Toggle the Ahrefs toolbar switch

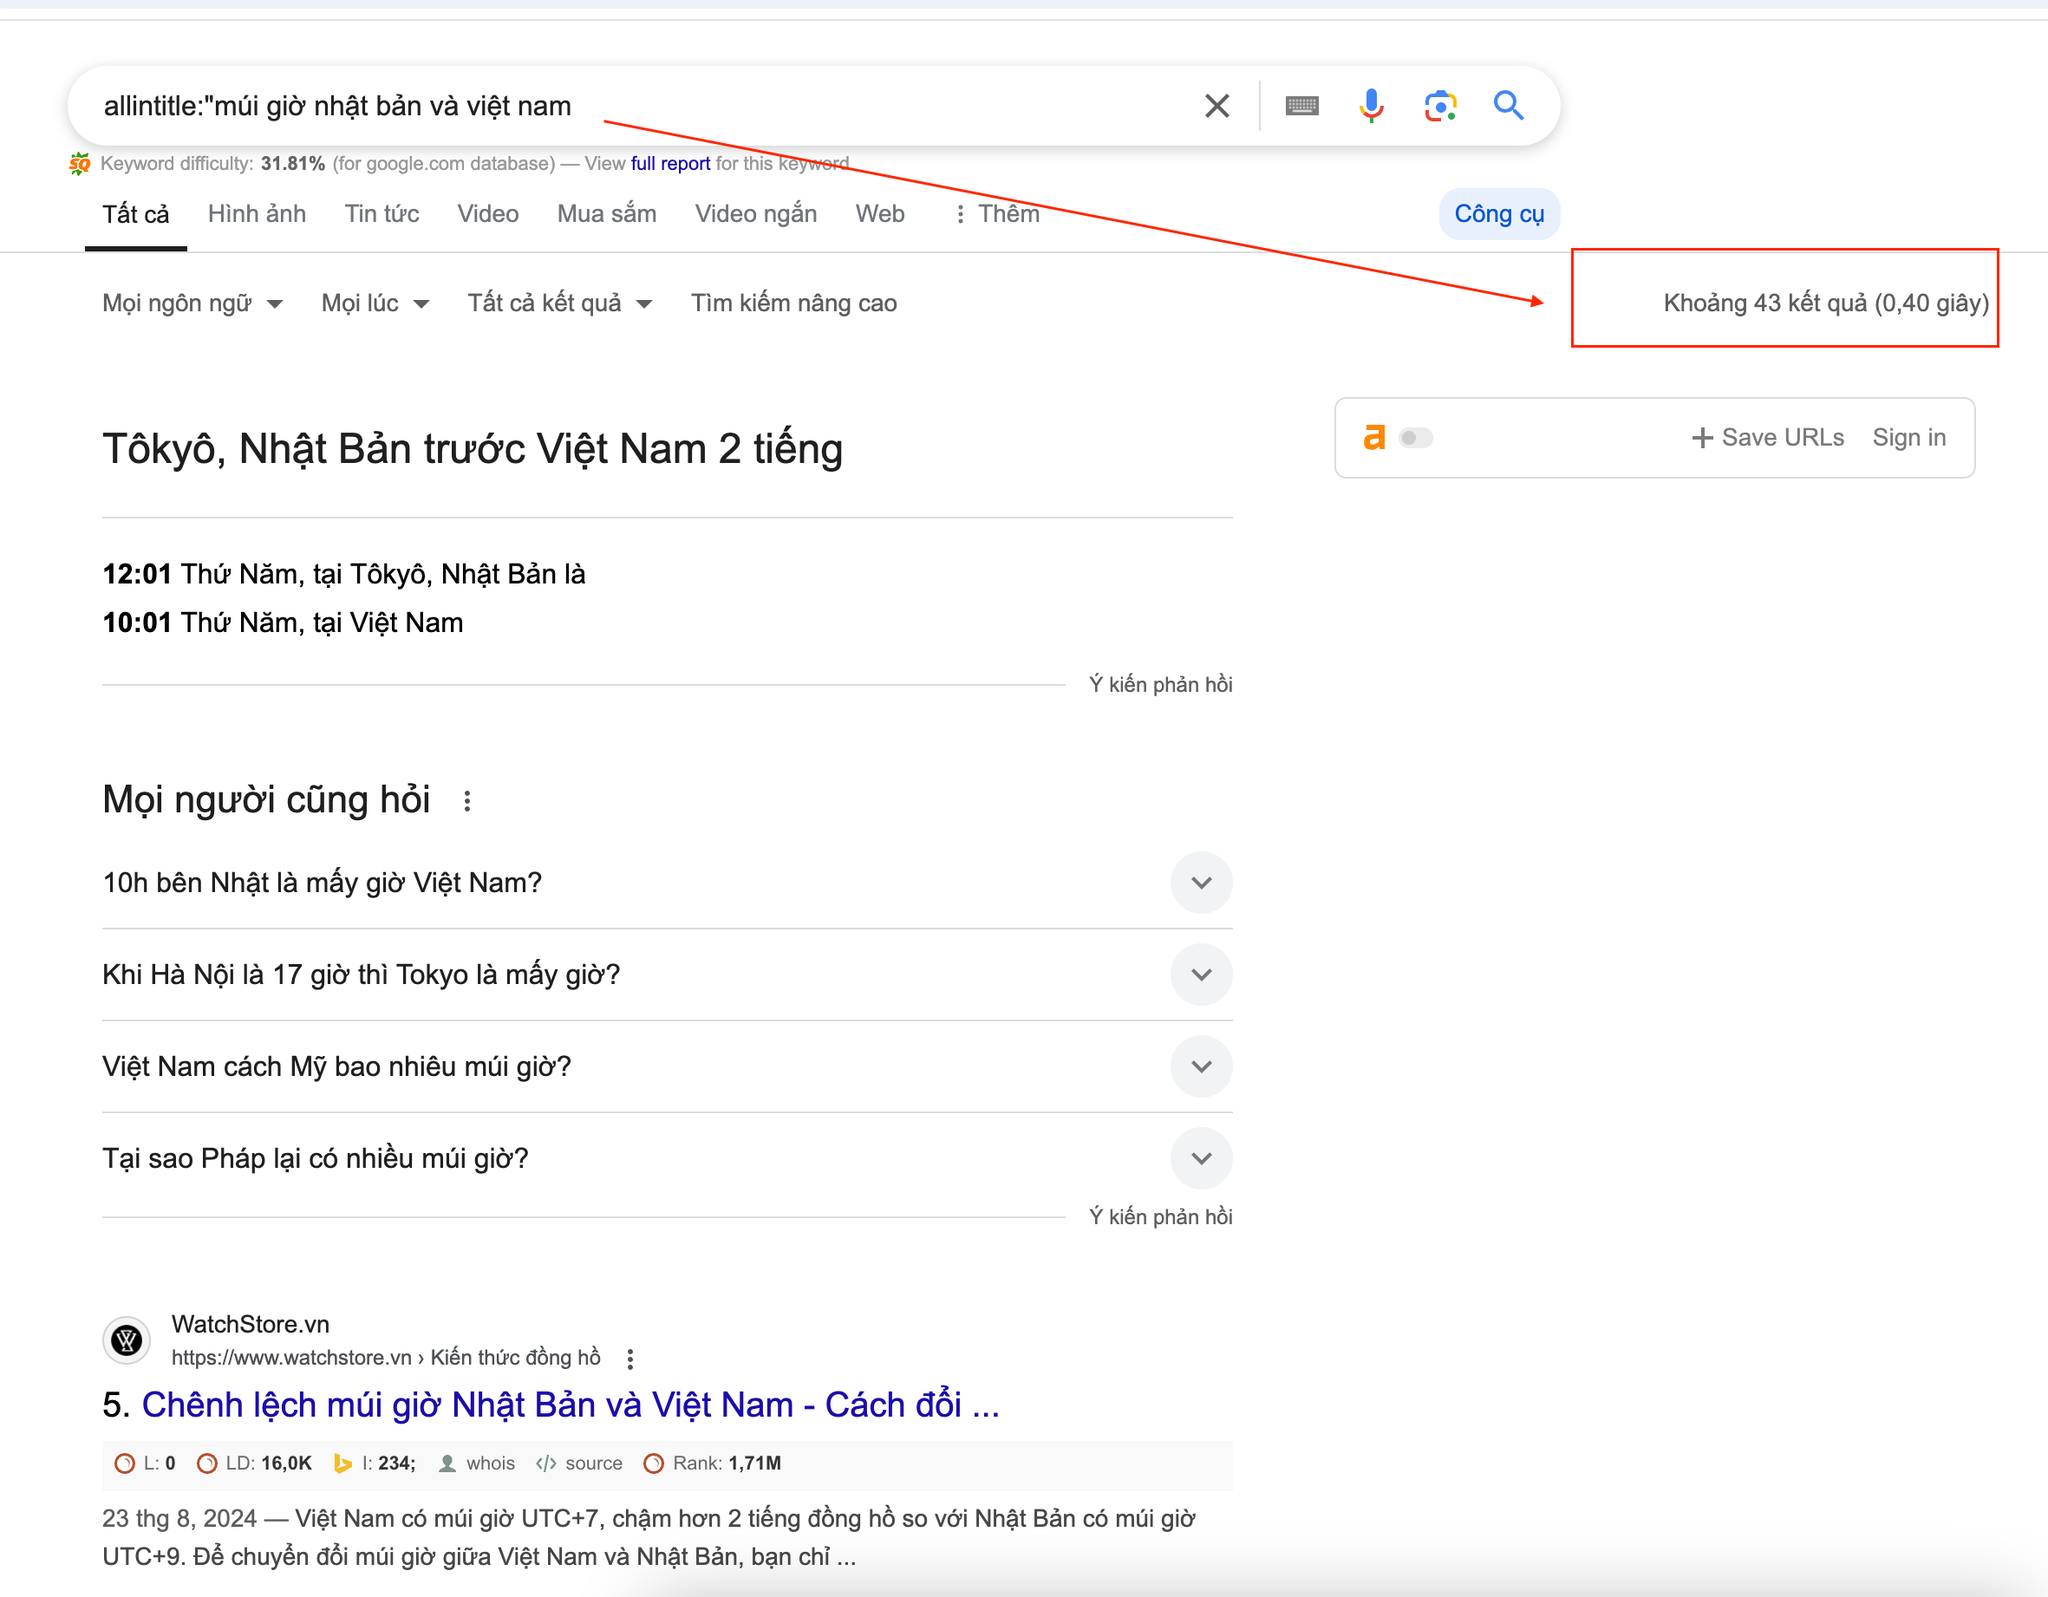(x=1416, y=438)
